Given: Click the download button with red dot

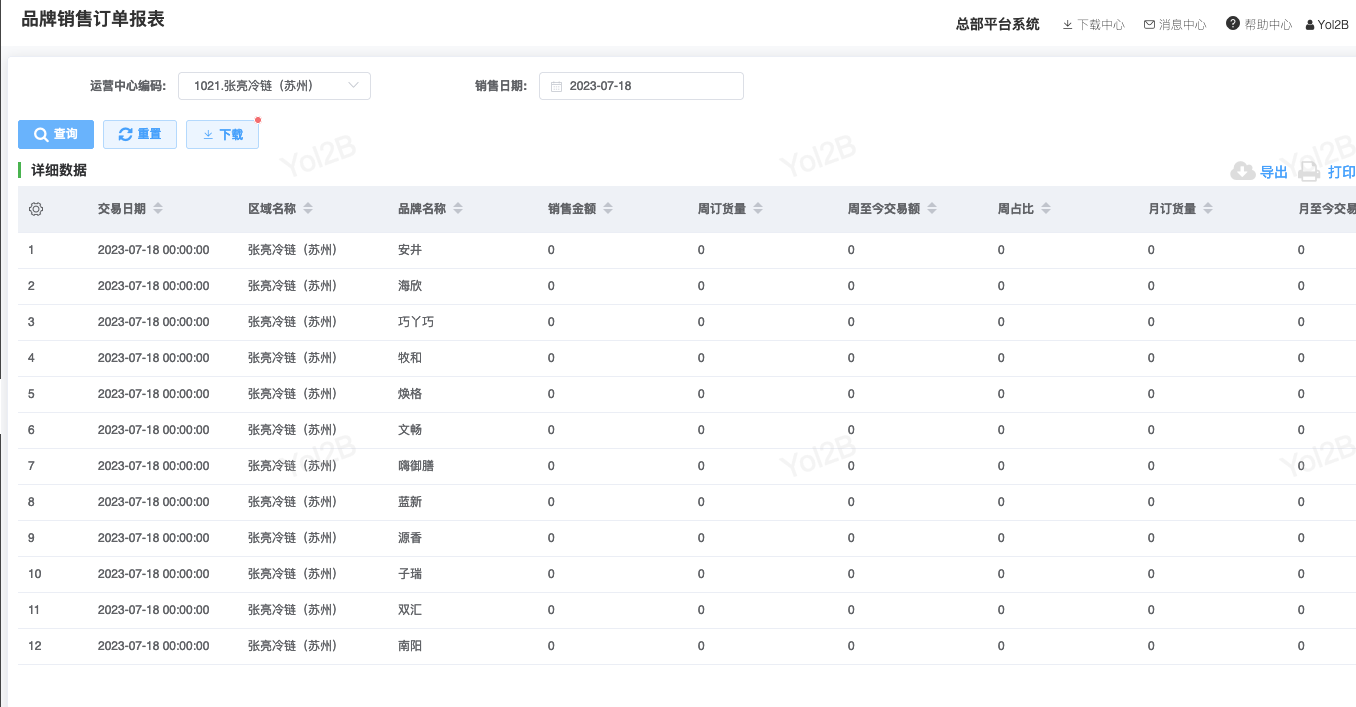Looking at the screenshot, I should click(222, 135).
